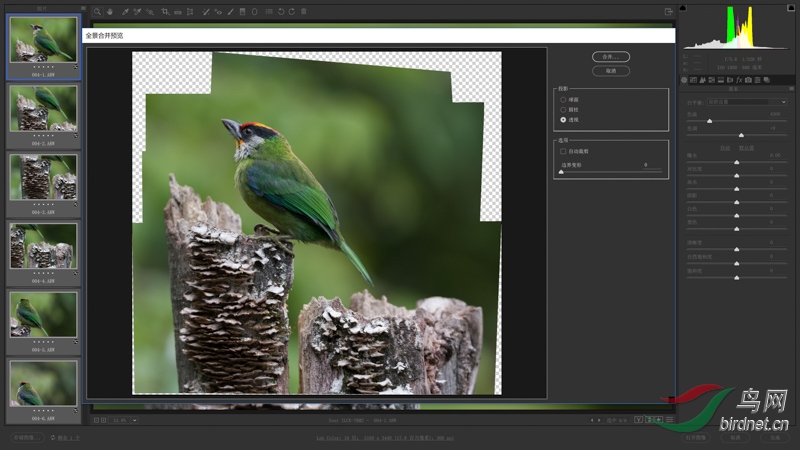Image resolution: width=800 pixels, height=450 pixels.
Task: Click the Merge (合并) button
Action: [610, 57]
